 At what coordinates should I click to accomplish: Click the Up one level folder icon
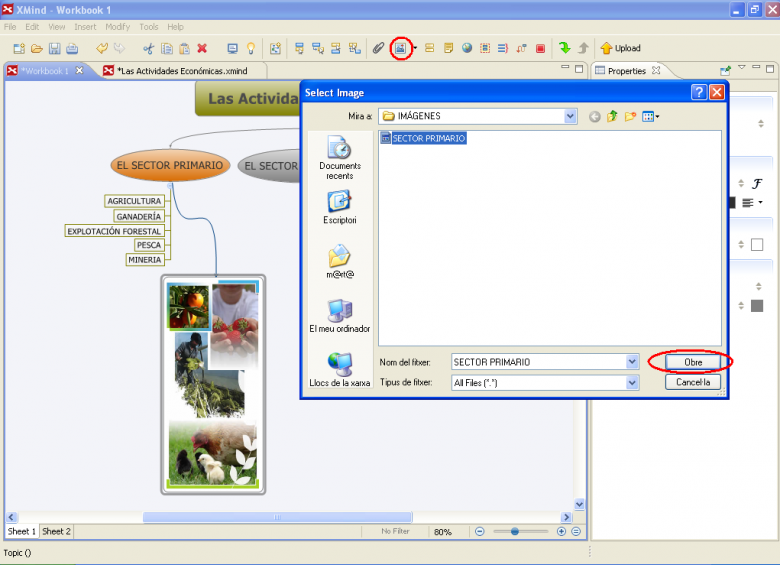pos(612,117)
